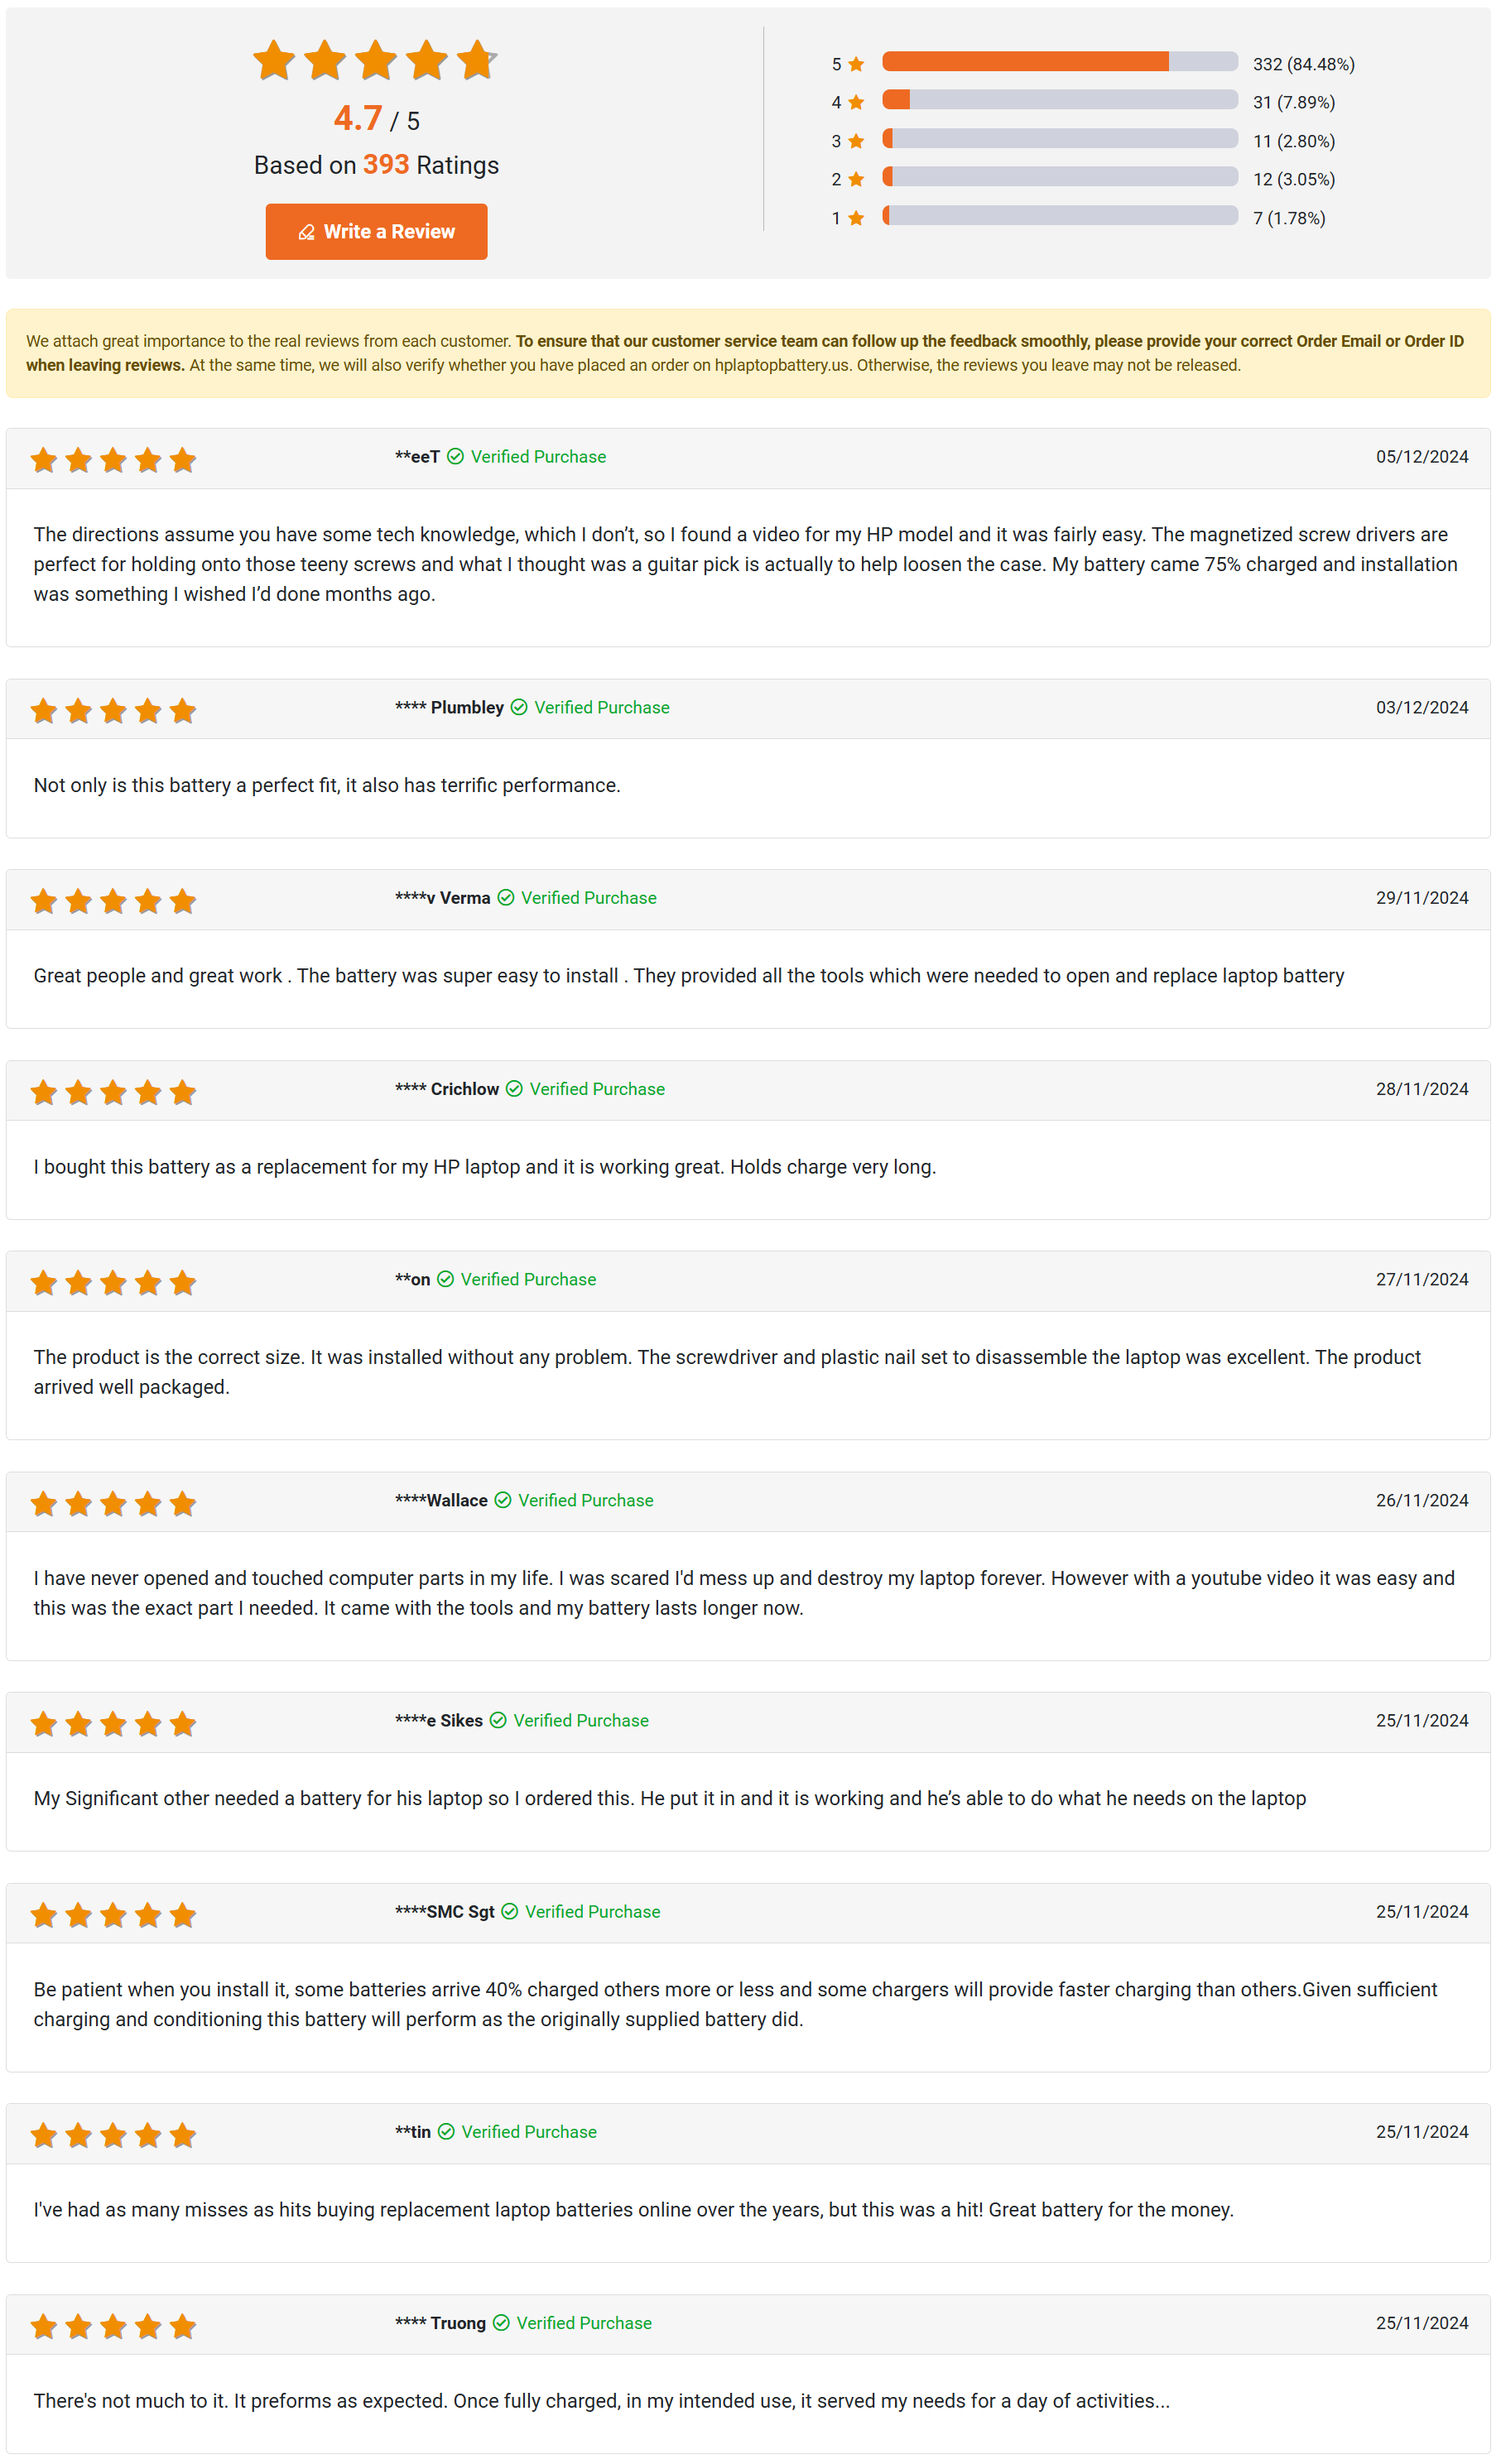Click the verified check icon beside Verma

(x=506, y=898)
